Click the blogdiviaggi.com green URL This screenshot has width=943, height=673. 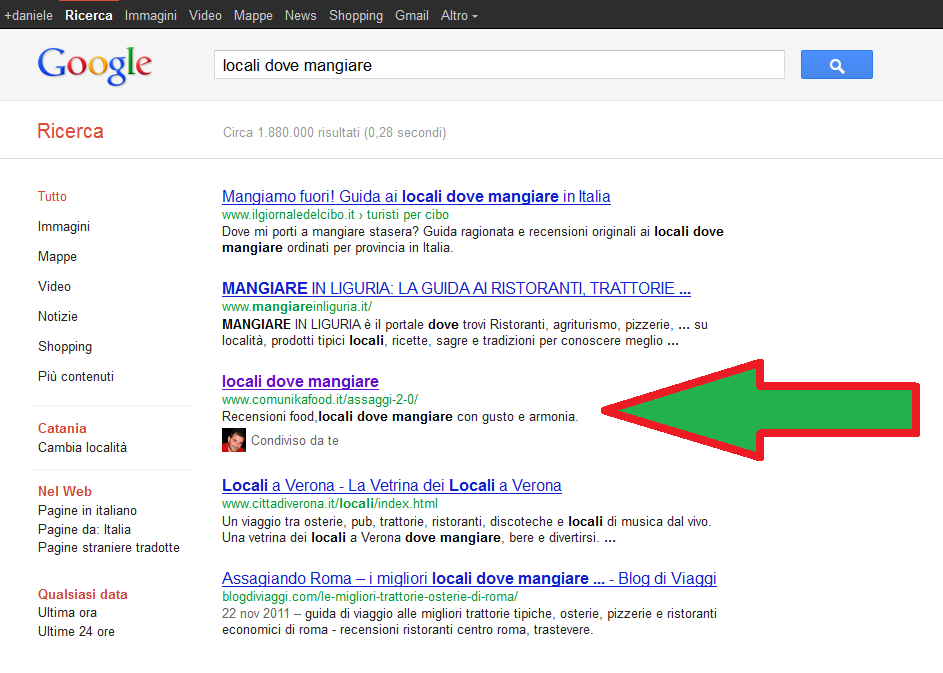[x=370, y=597]
